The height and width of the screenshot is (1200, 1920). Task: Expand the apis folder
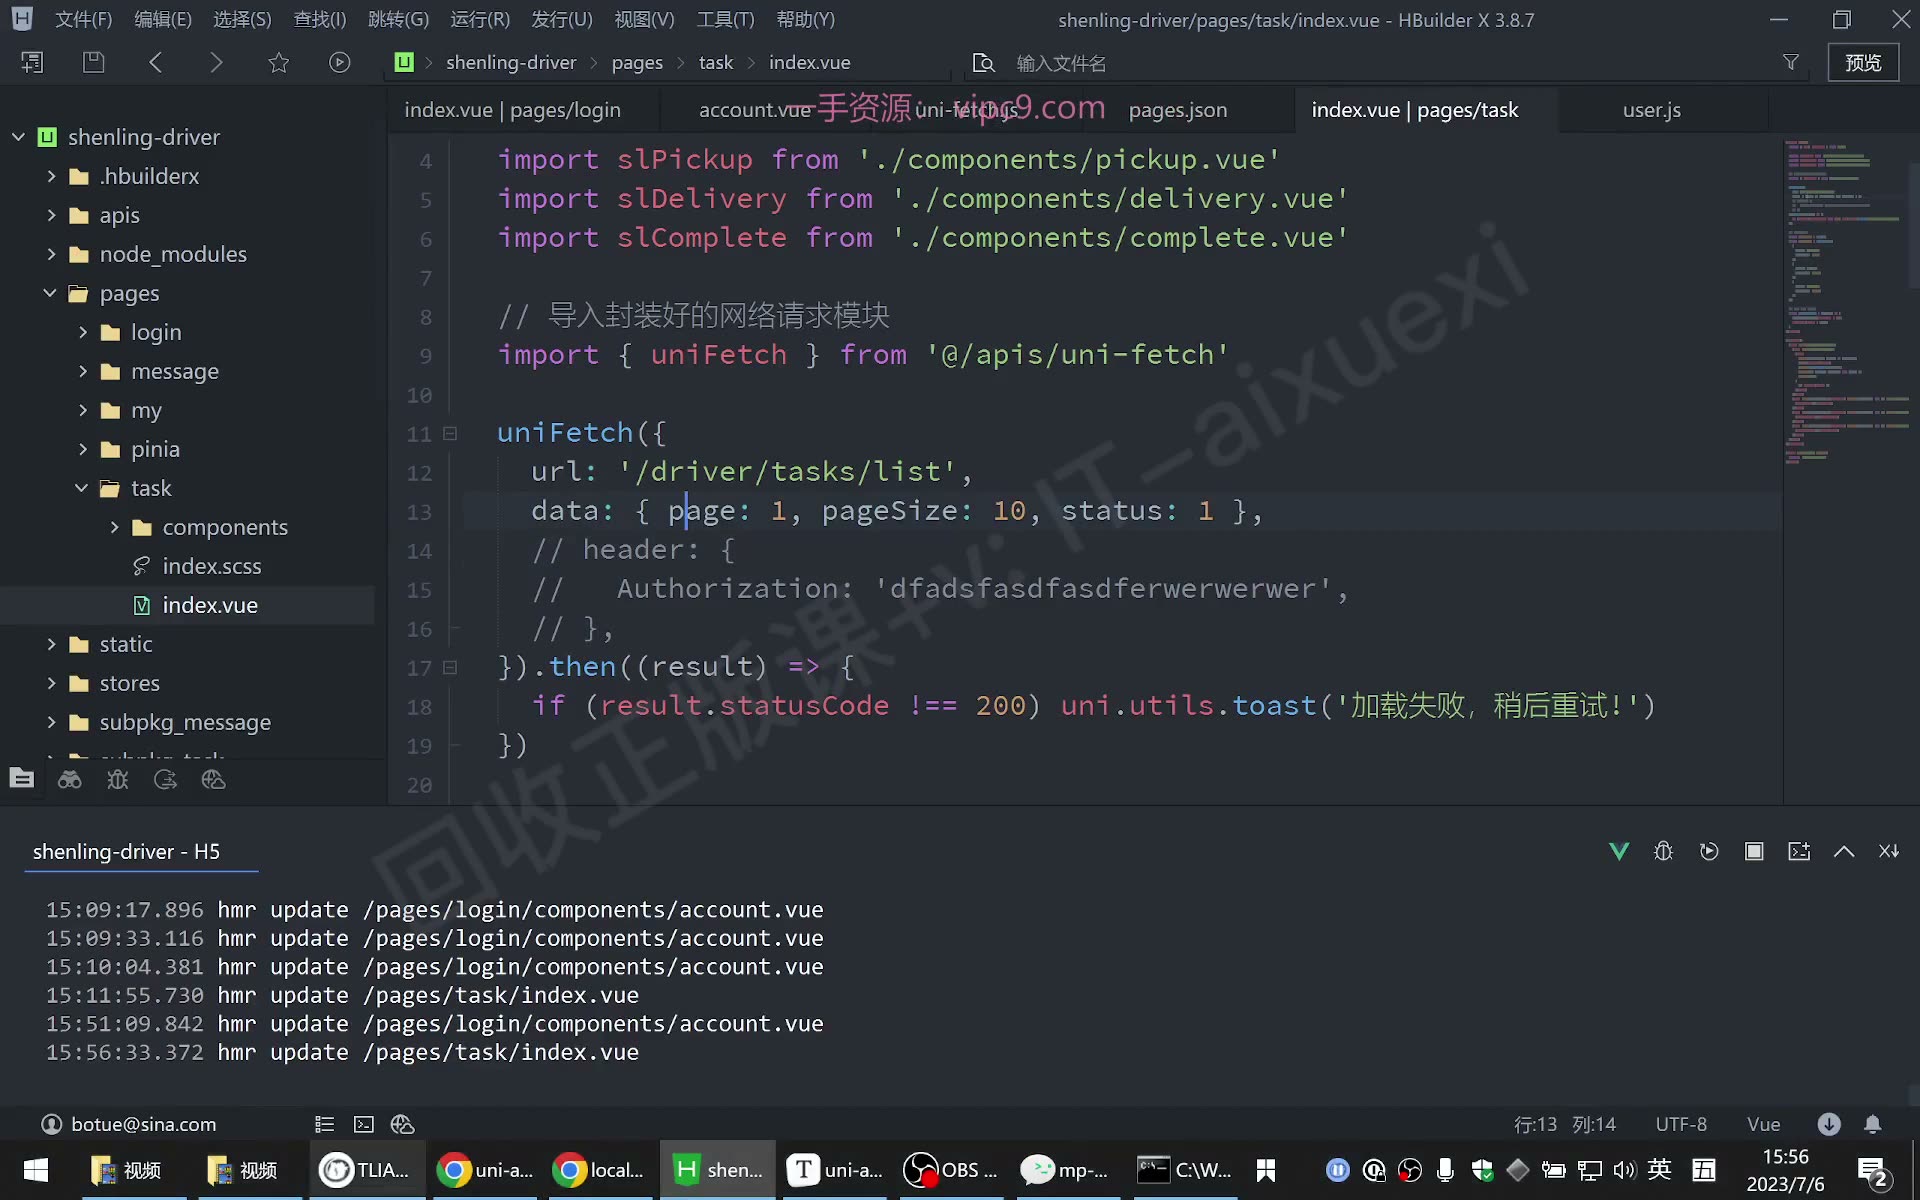[51, 215]
